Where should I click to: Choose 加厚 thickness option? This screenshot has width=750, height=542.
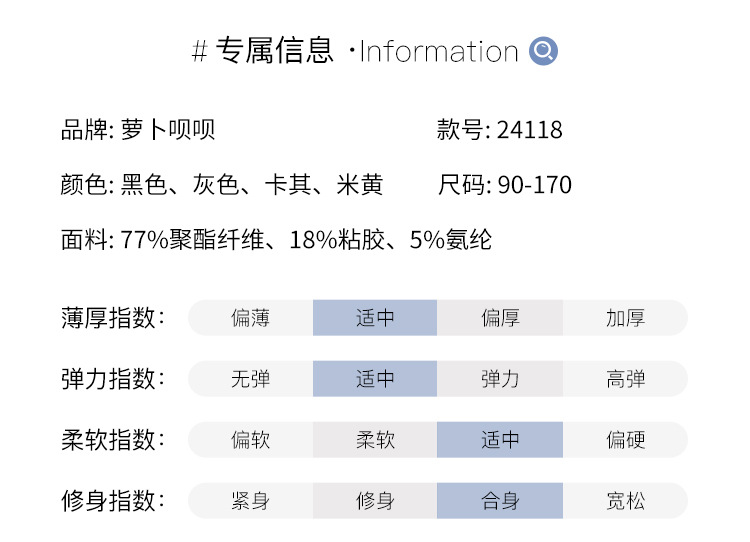pos(625,318)
